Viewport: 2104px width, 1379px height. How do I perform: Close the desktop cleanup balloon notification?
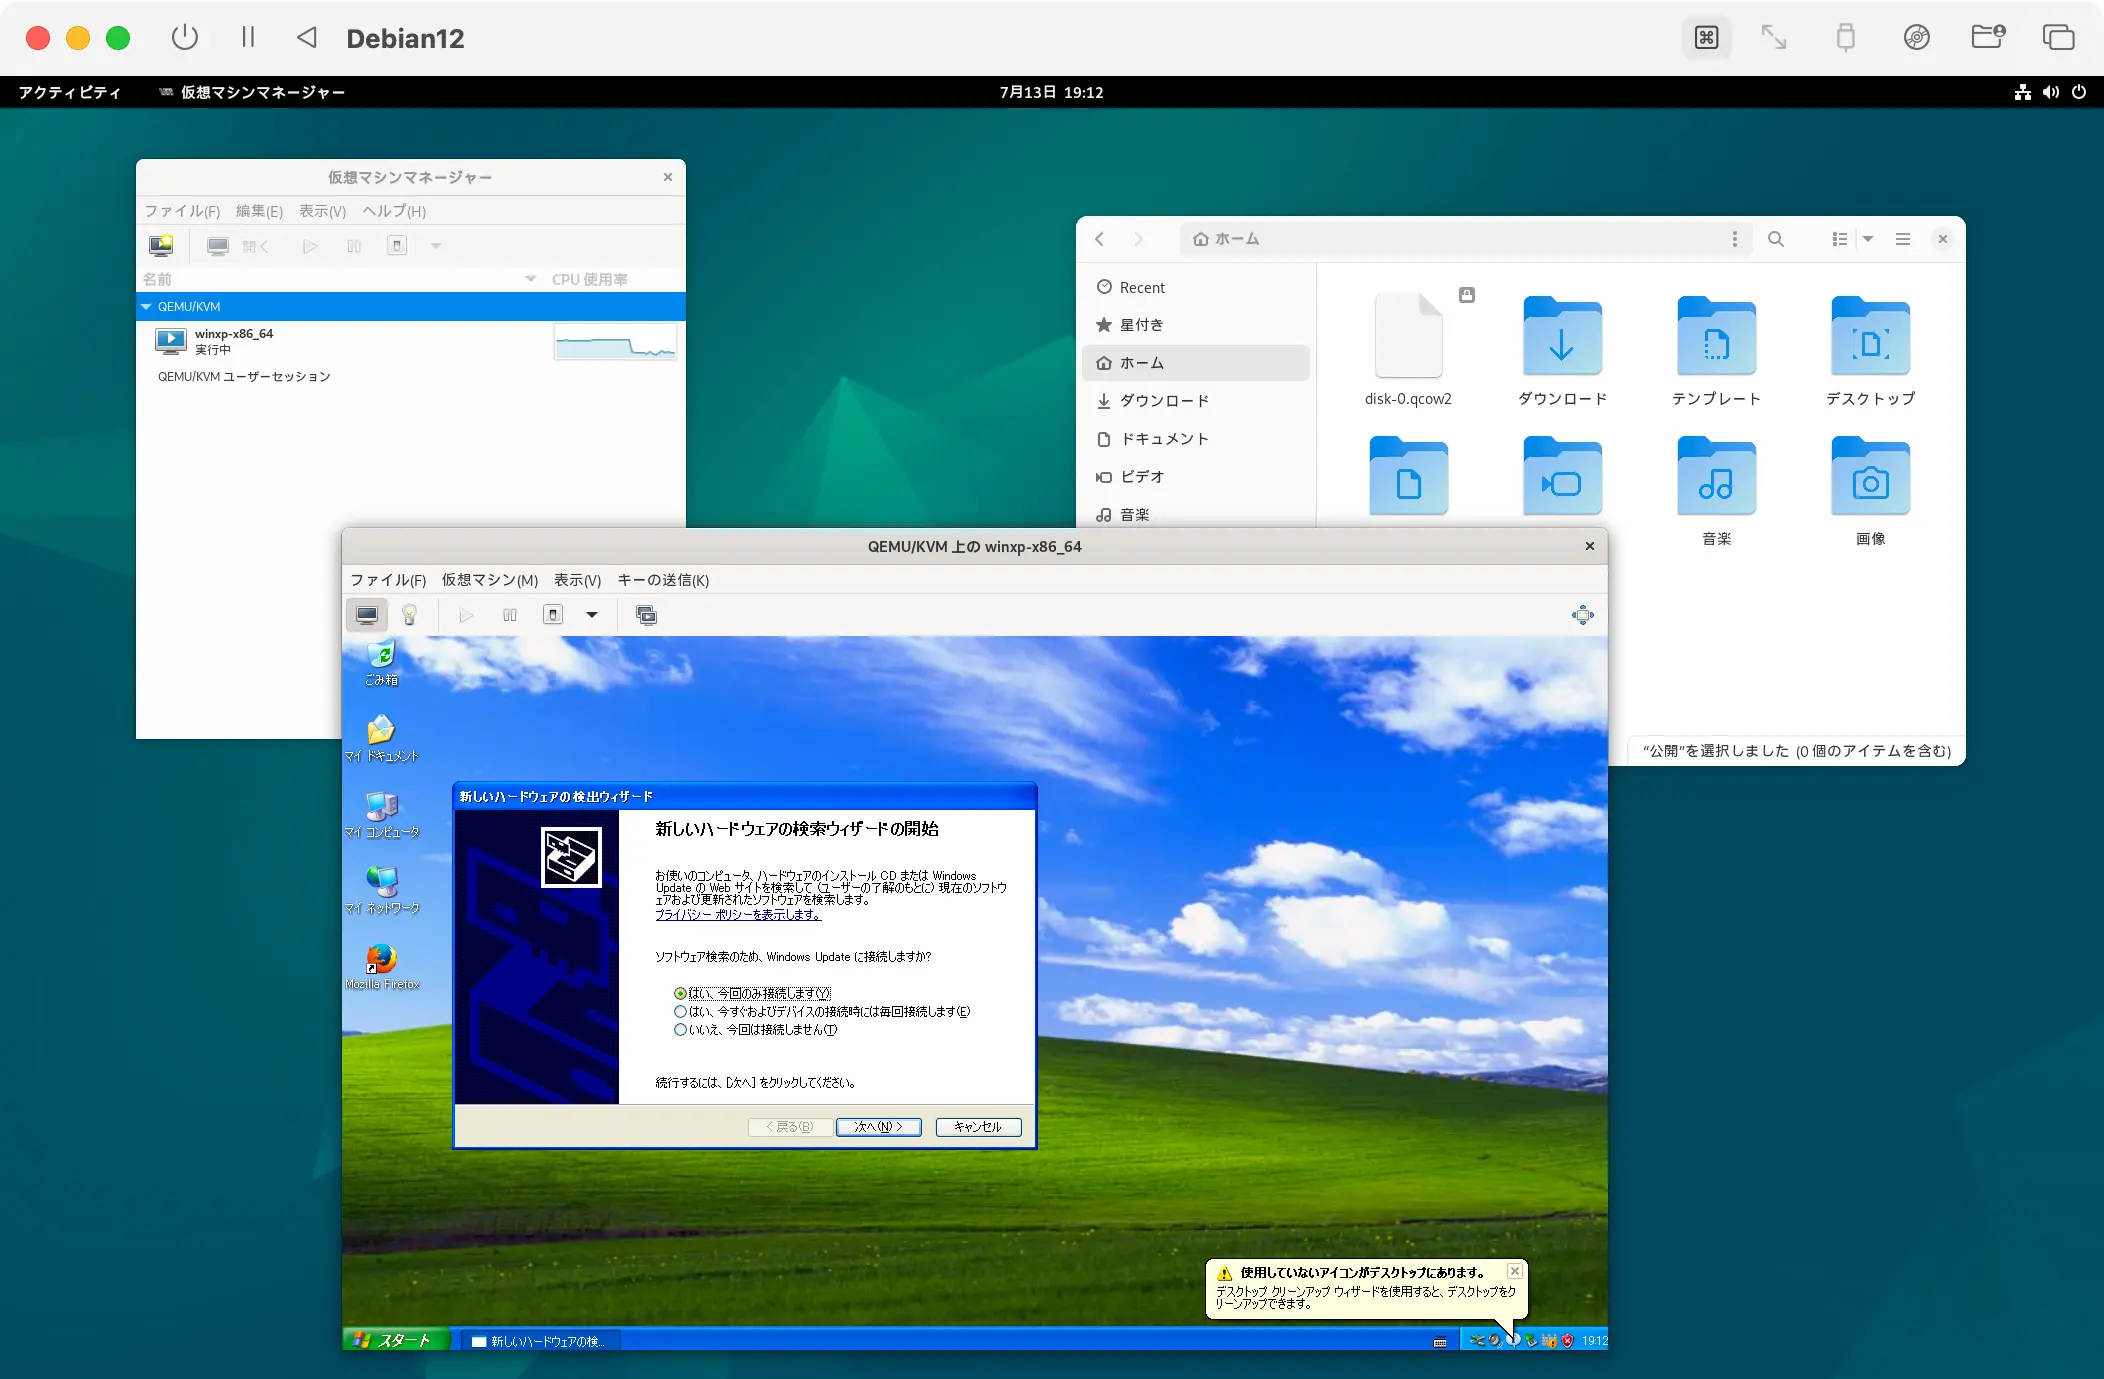click(1515, 1271)
